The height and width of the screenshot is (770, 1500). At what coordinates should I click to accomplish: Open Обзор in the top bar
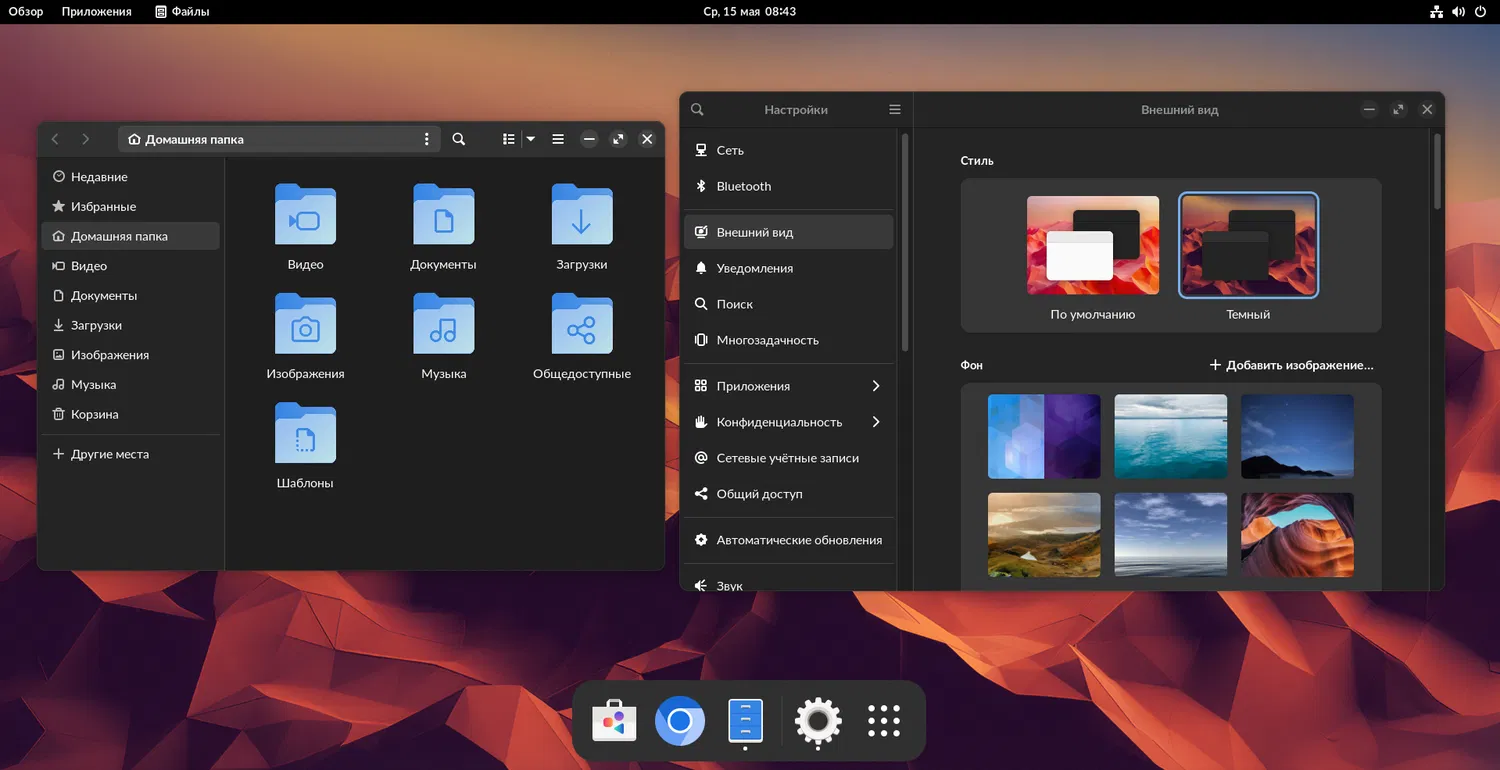tap(26, 12)
